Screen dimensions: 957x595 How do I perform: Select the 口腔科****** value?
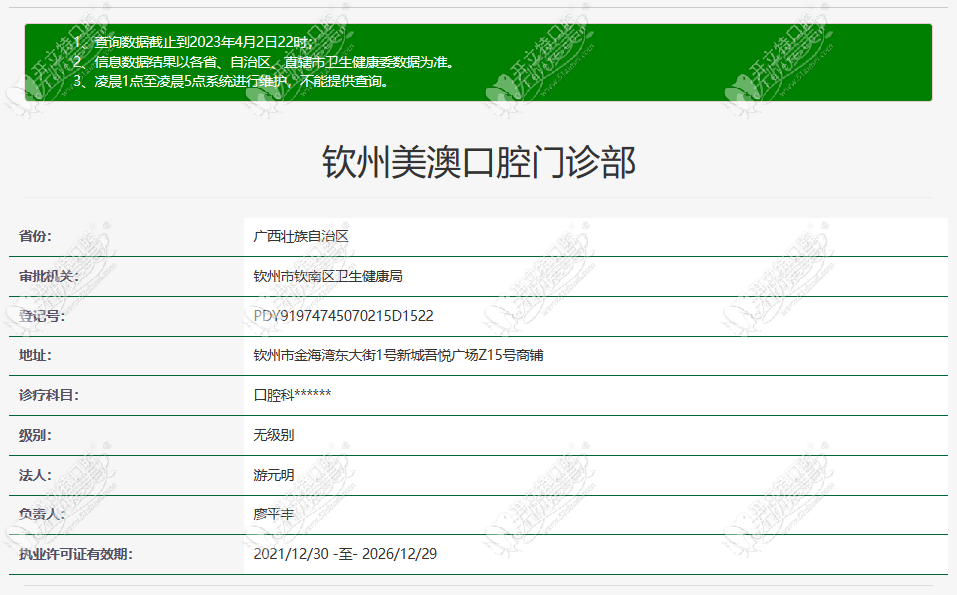point(292,395)
